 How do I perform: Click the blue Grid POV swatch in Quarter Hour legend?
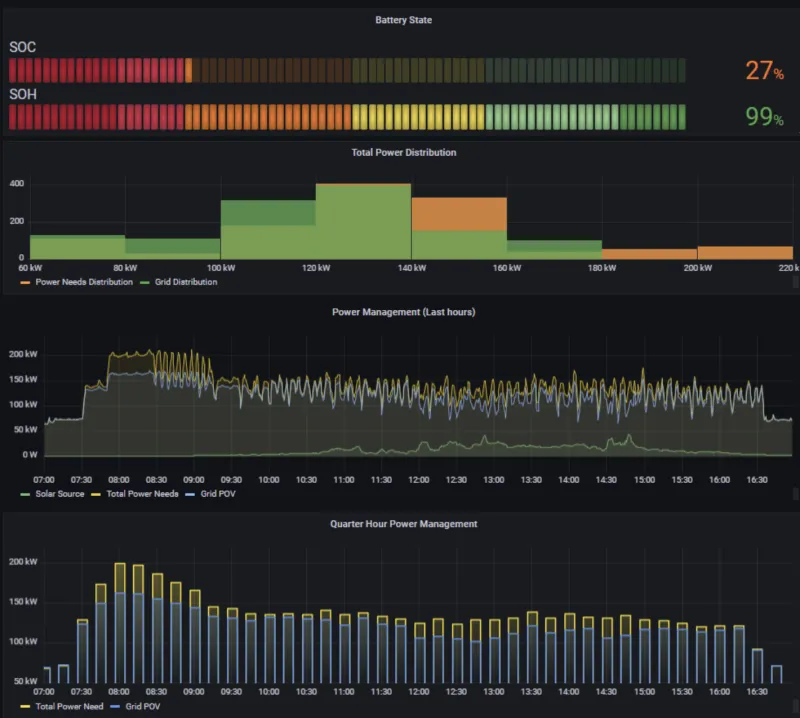[x=115, y=707]
